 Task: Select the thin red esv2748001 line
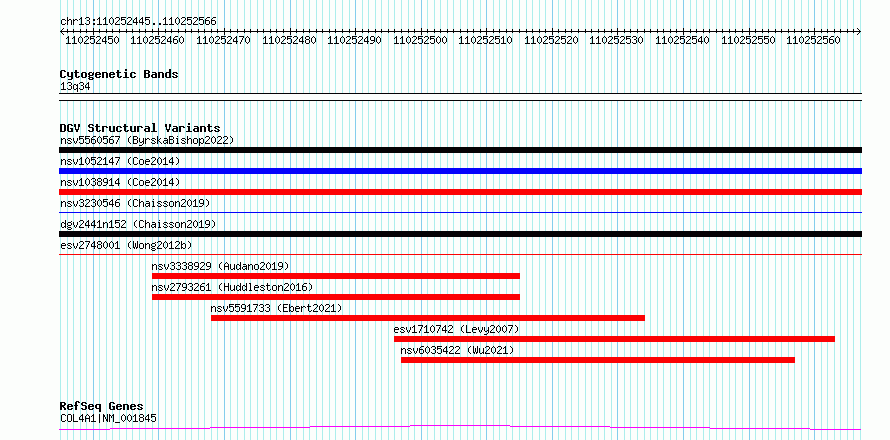pyautogui.click(x=460, y=255)
